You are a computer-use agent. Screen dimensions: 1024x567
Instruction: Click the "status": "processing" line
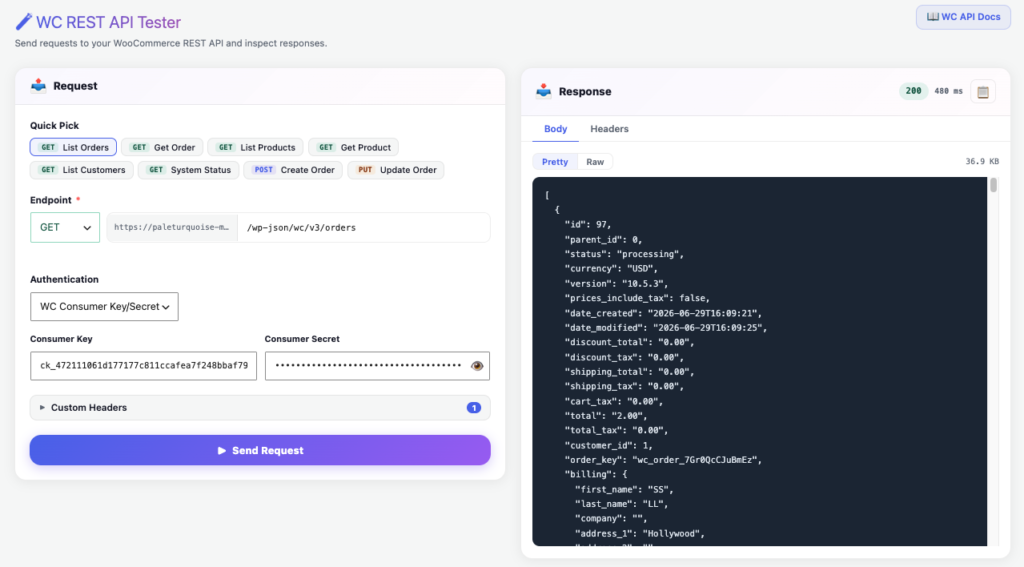click(624, 254)
